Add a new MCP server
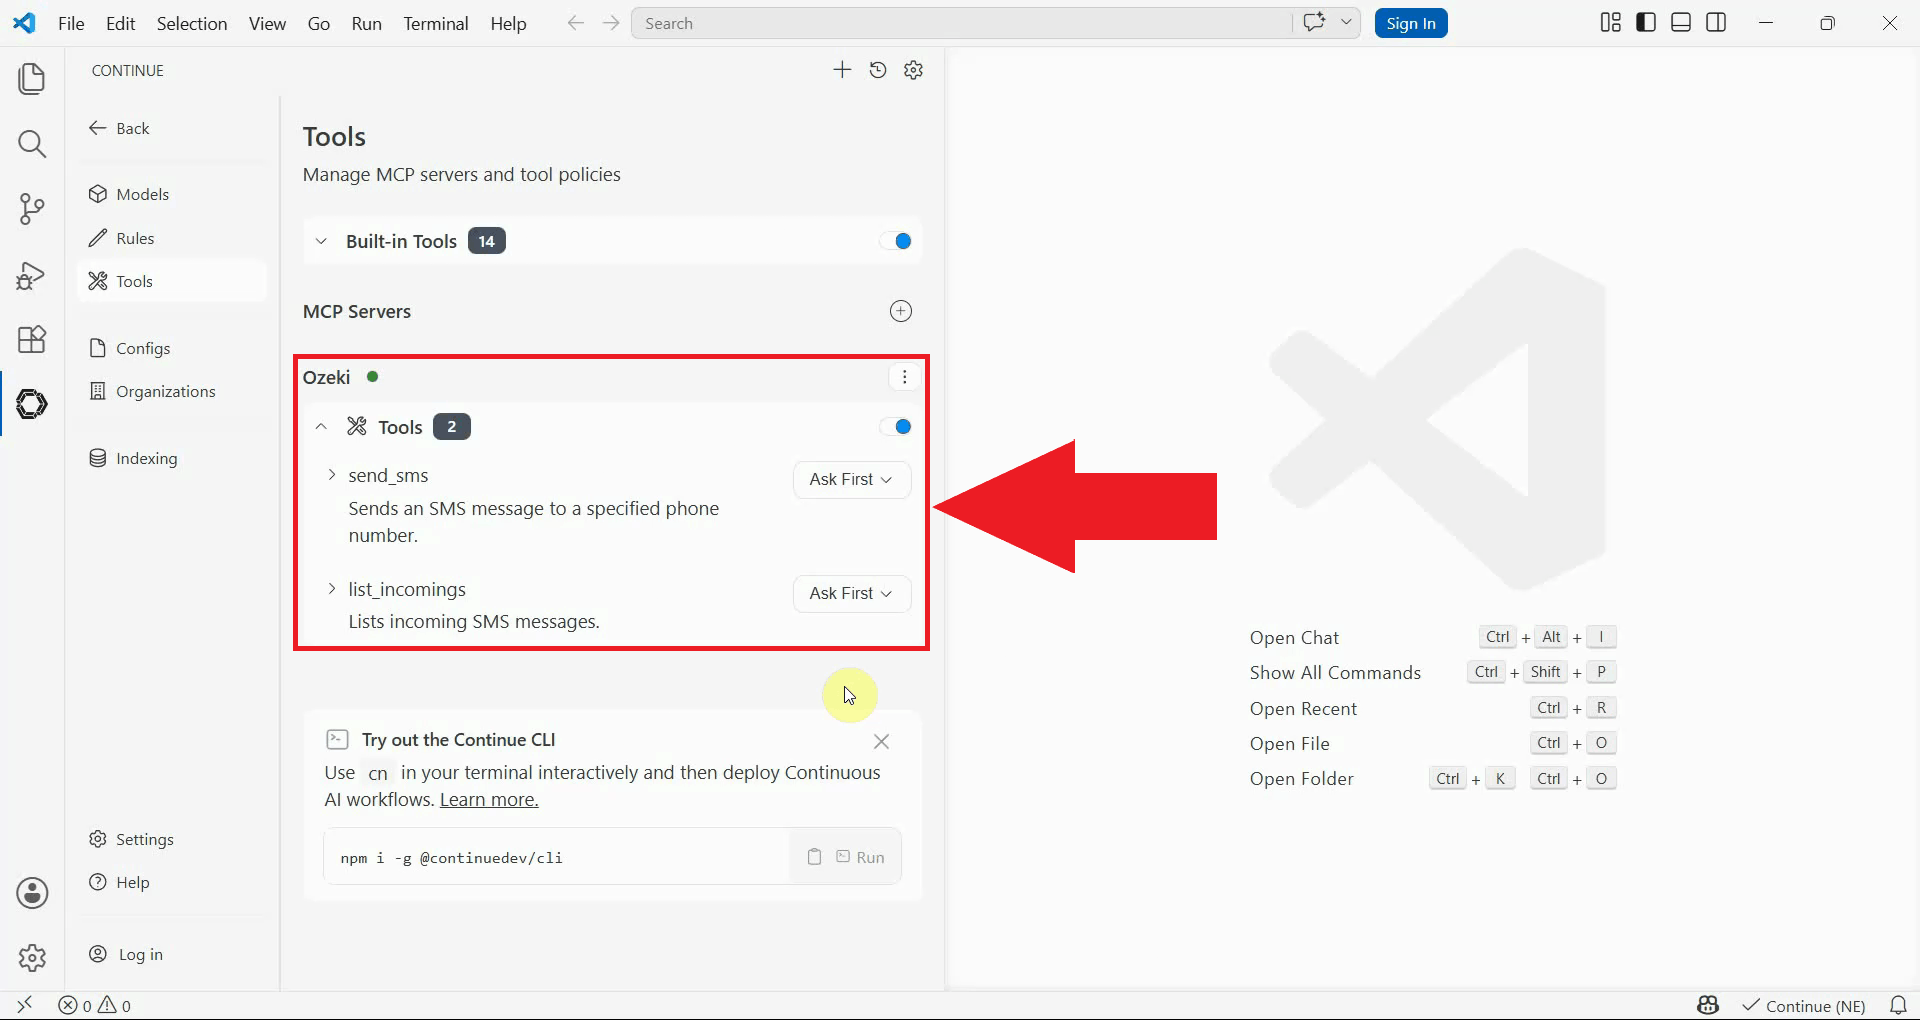 [x=901, y=311]
